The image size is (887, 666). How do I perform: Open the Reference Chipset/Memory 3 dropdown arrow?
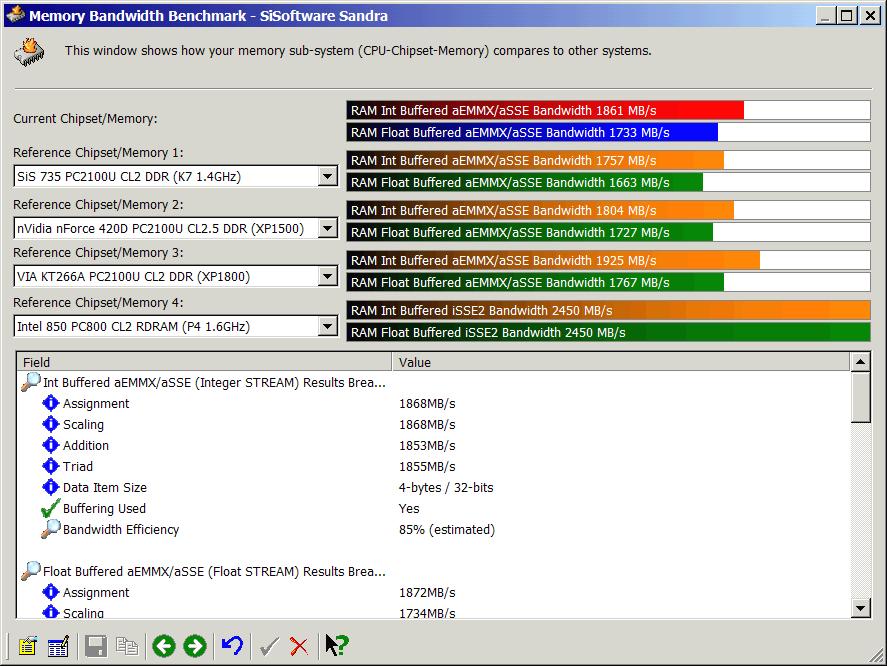coord(327,277)
